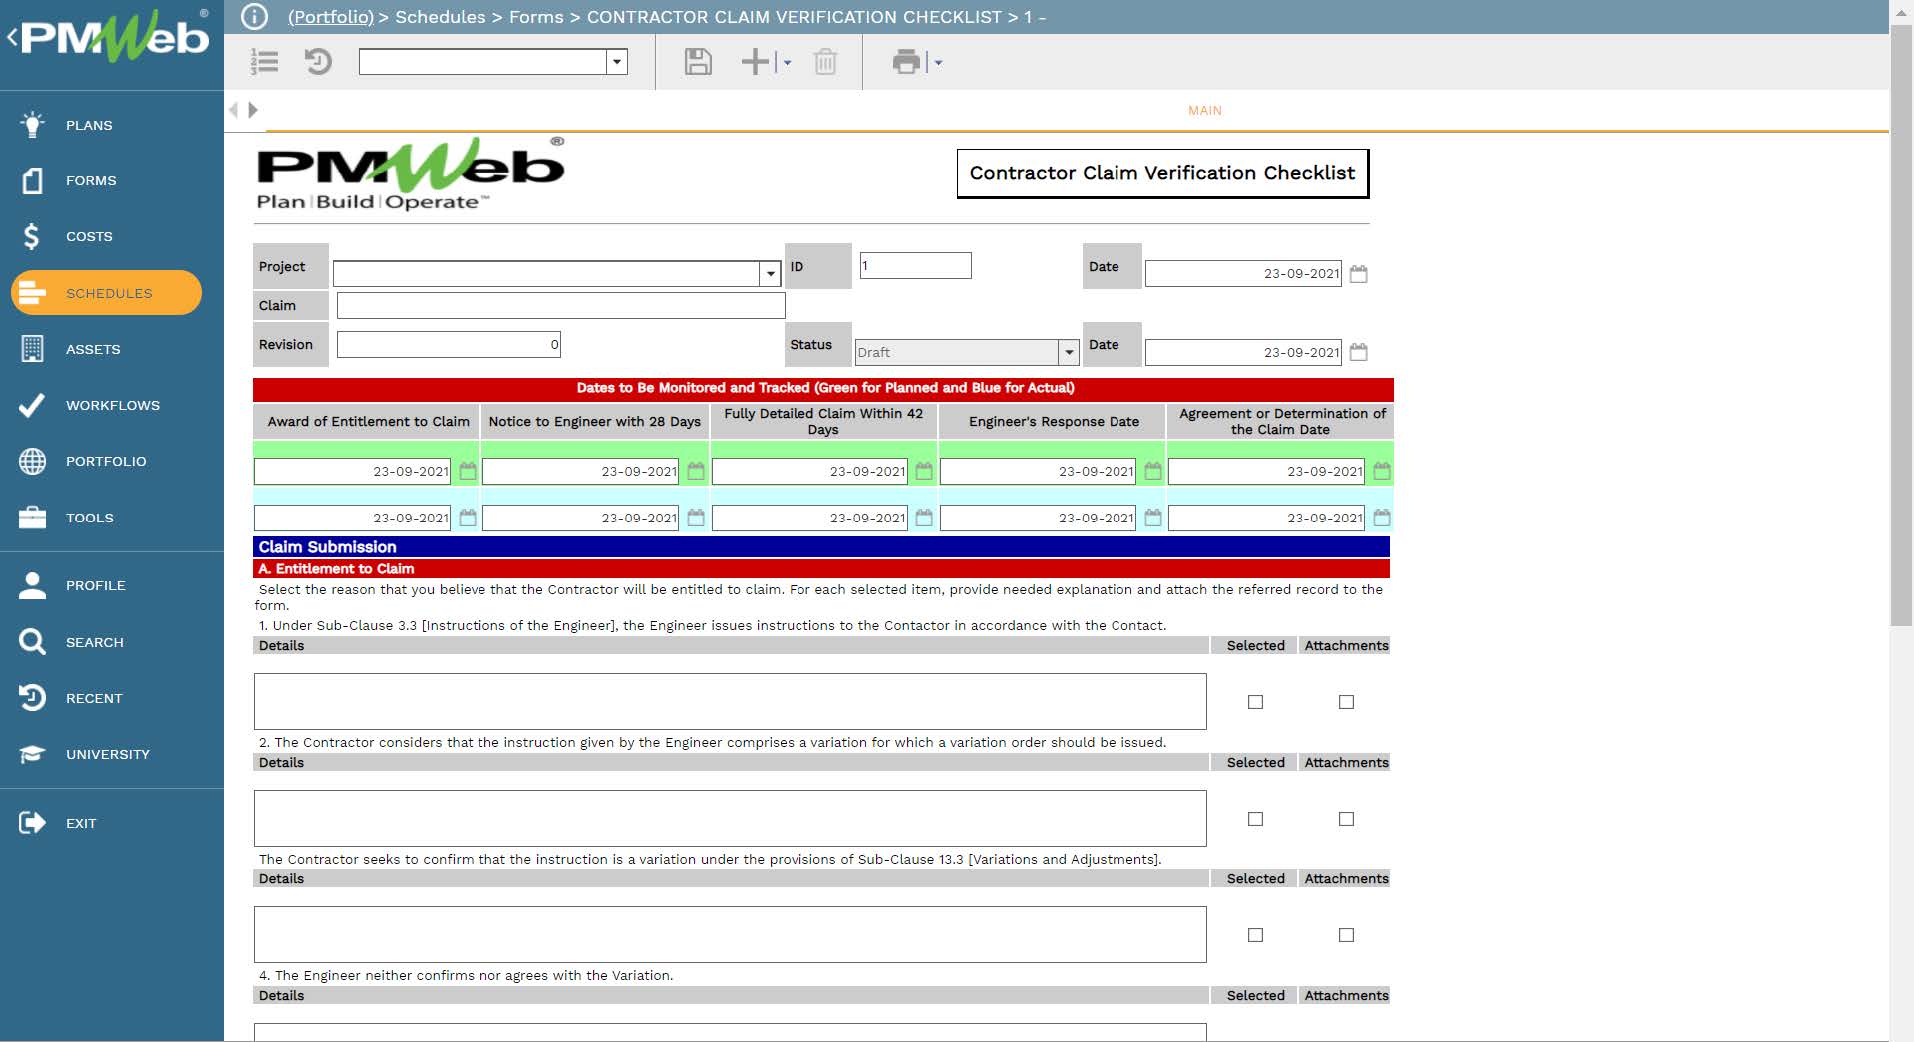Open Costs module in sidebar
1914x1042 pixels.
(88, 237)
